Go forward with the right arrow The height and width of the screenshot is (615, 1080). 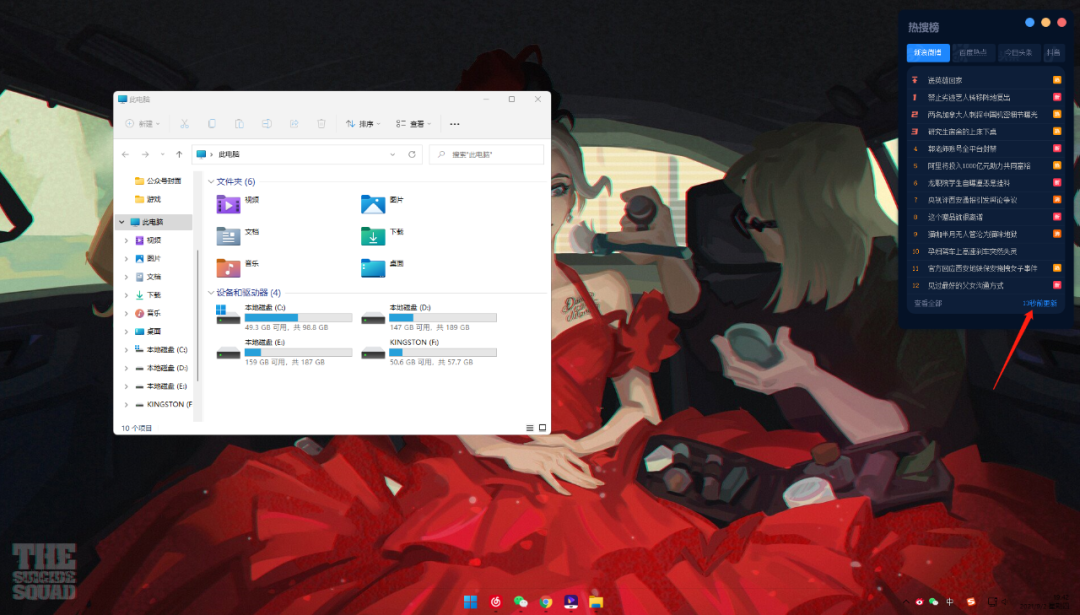(x=145, y=154)
